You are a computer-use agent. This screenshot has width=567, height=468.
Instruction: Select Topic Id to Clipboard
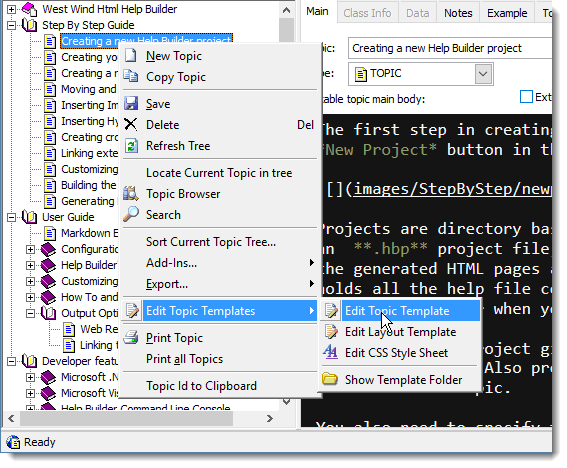click(x=220, y=386)
